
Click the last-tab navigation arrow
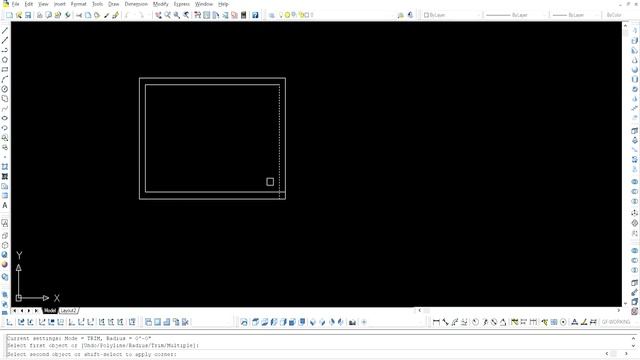tap(36, 311)
